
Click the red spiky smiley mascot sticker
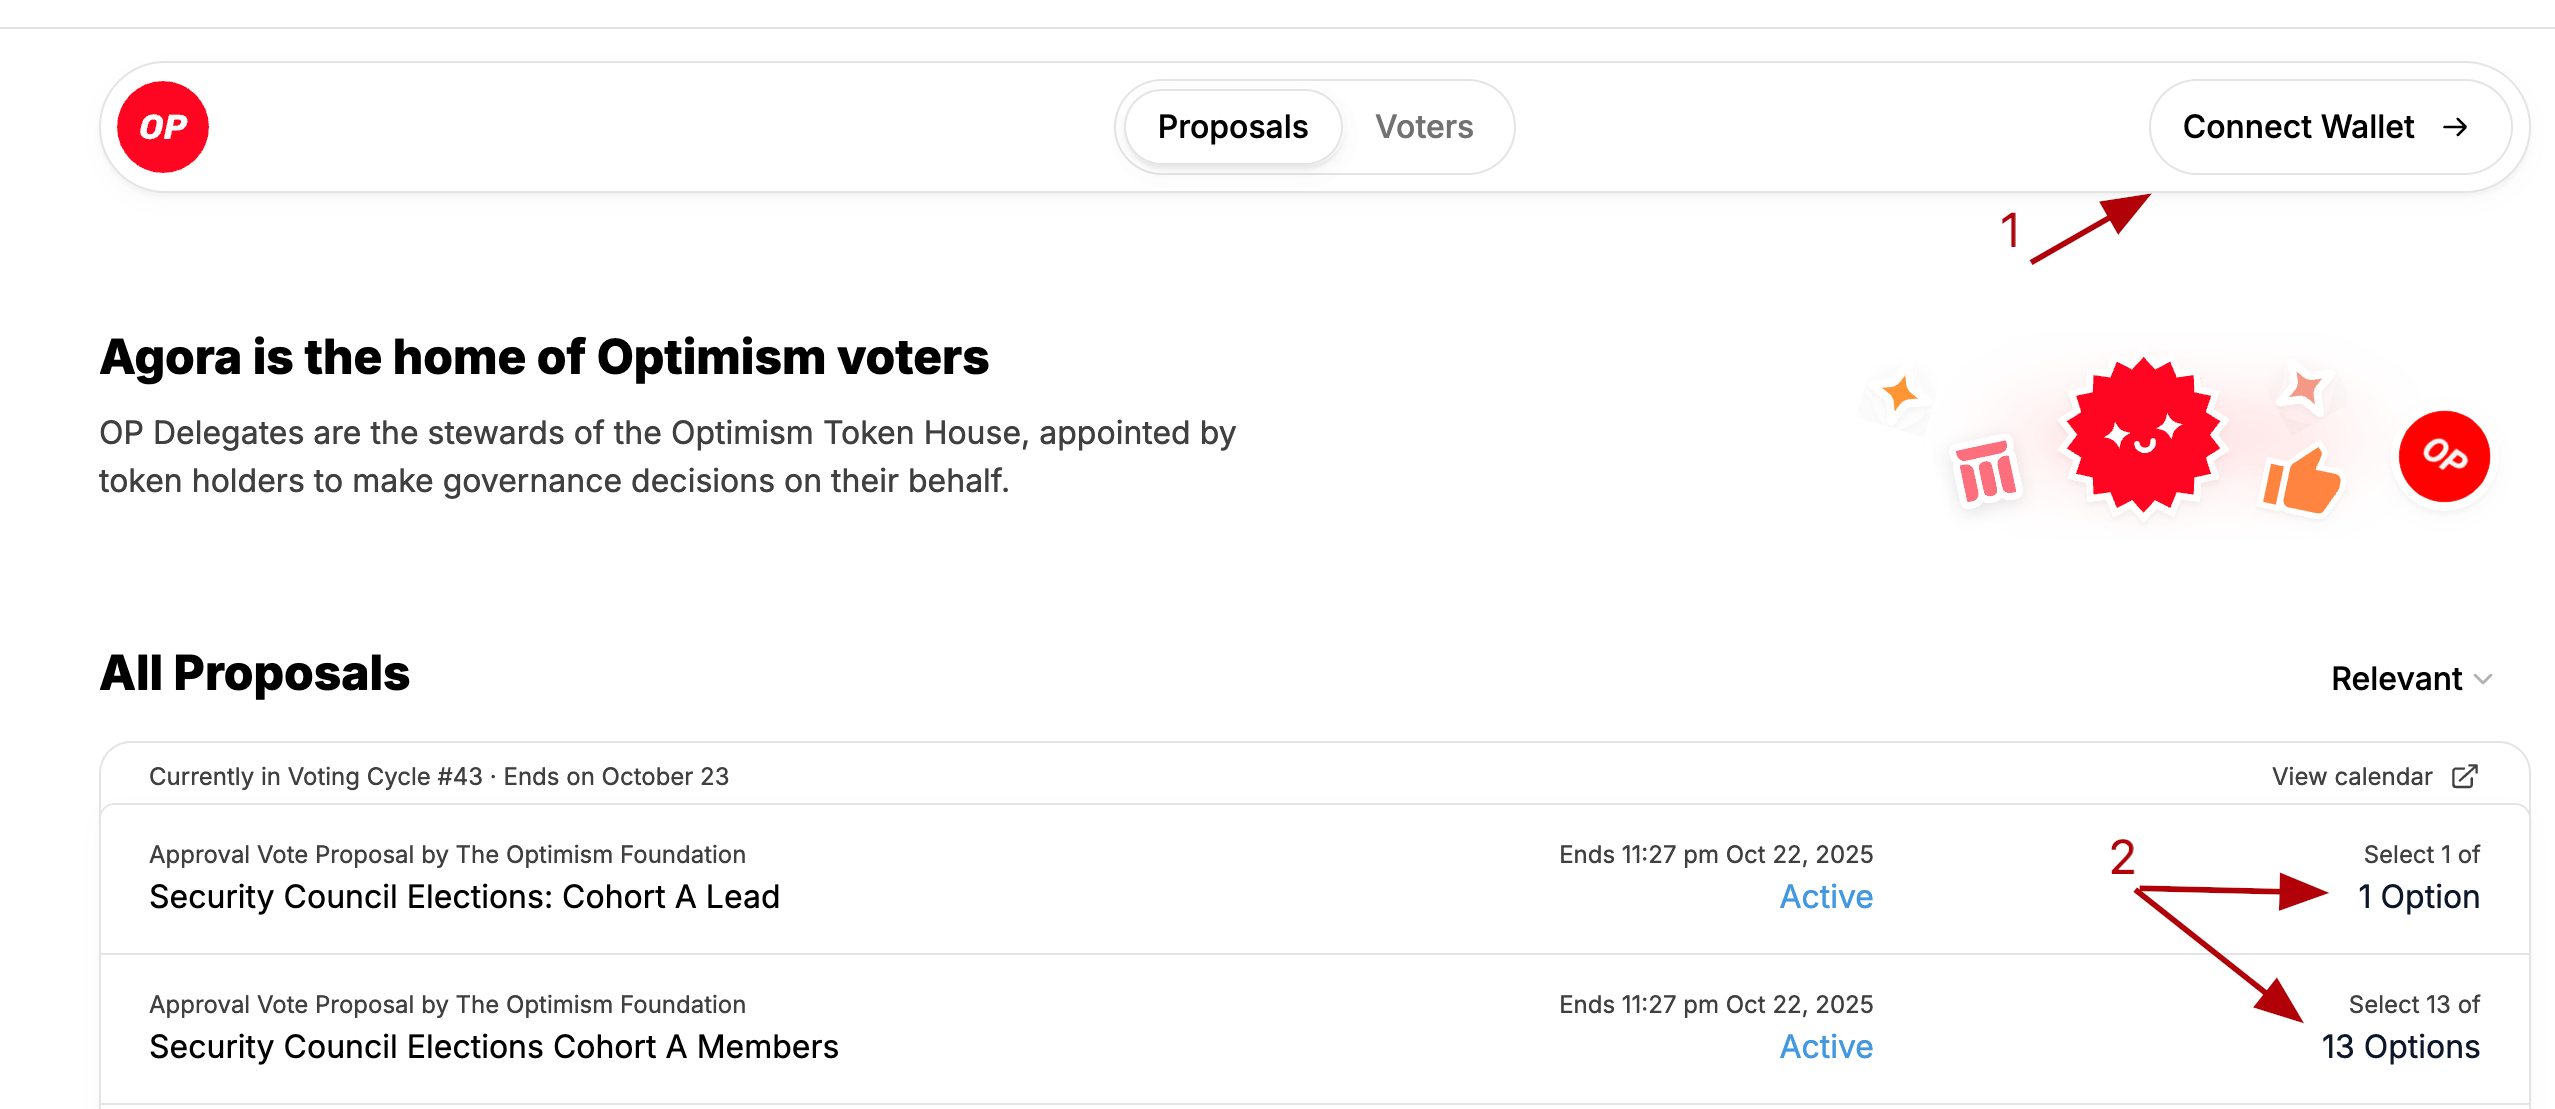[2142, 437]
